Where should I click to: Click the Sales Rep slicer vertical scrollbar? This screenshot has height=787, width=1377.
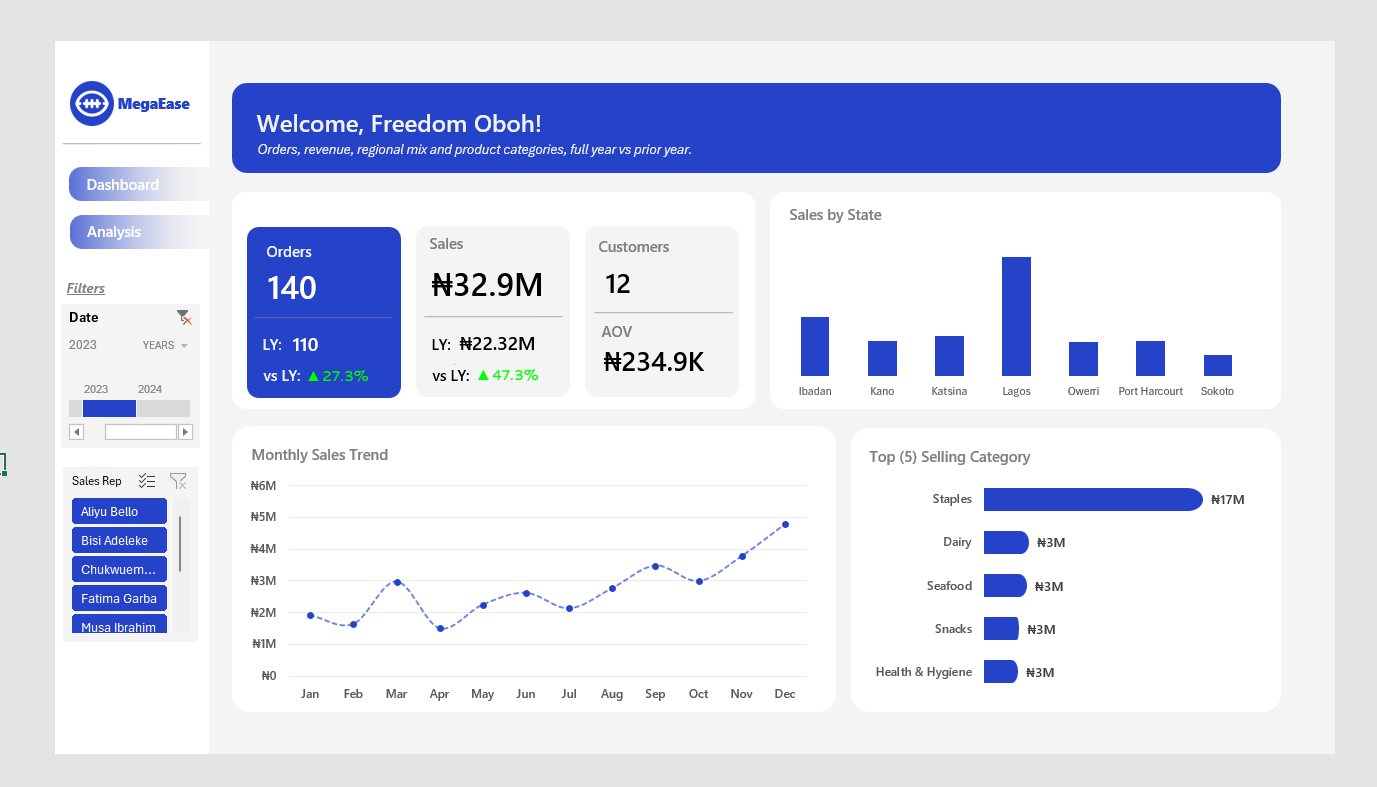(x=180, y=543)
